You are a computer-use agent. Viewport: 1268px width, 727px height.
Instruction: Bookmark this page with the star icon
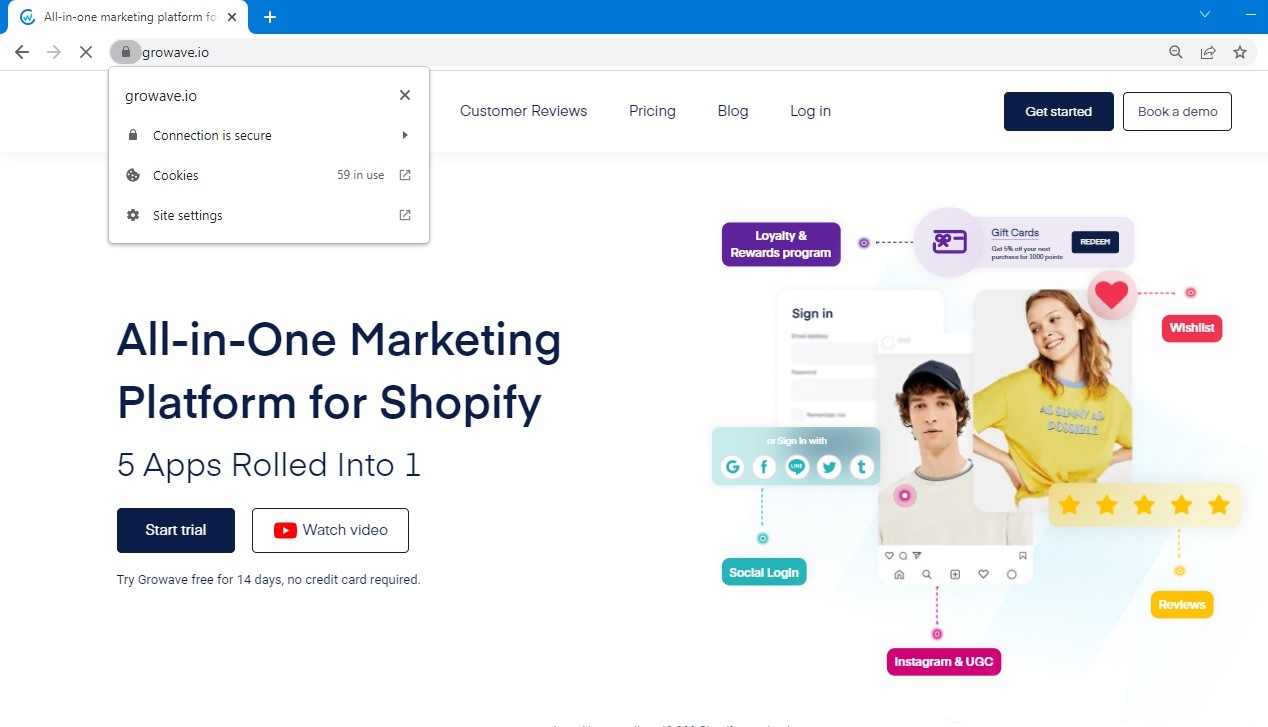pyautogui.click(x=1240, y=52)
